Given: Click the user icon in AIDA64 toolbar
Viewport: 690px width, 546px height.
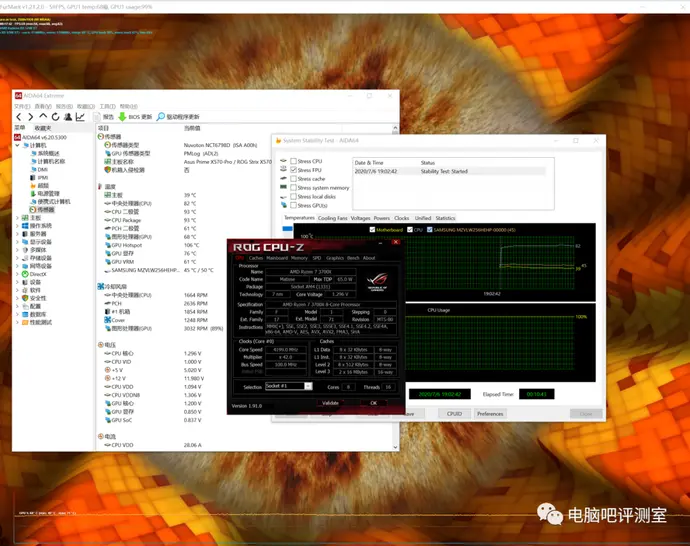Looking at the screenshot, I should click(69, 117).
